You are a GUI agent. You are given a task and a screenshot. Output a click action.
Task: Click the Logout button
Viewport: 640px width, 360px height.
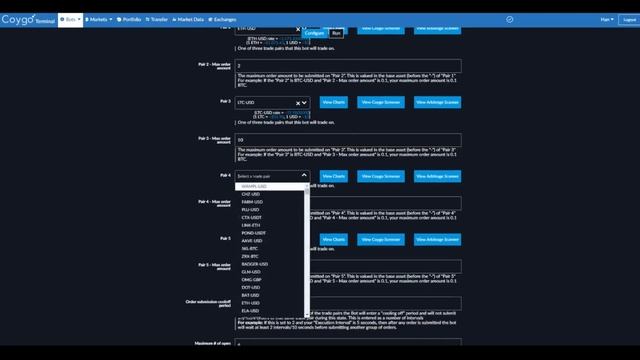pyautogui.click(x=629, y=20)
